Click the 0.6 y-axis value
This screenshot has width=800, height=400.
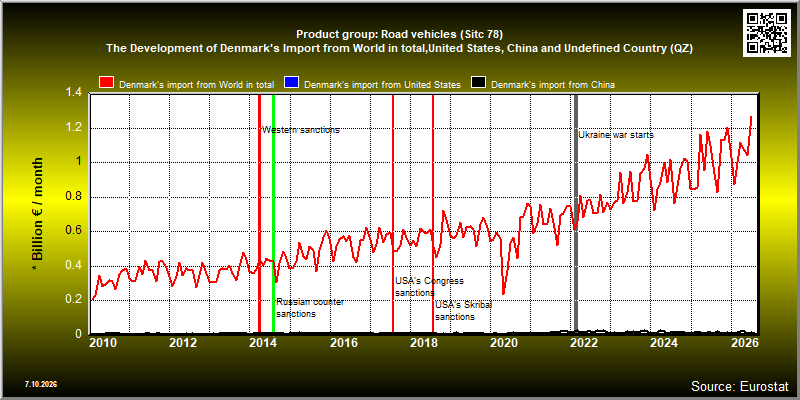pos(74,231)
